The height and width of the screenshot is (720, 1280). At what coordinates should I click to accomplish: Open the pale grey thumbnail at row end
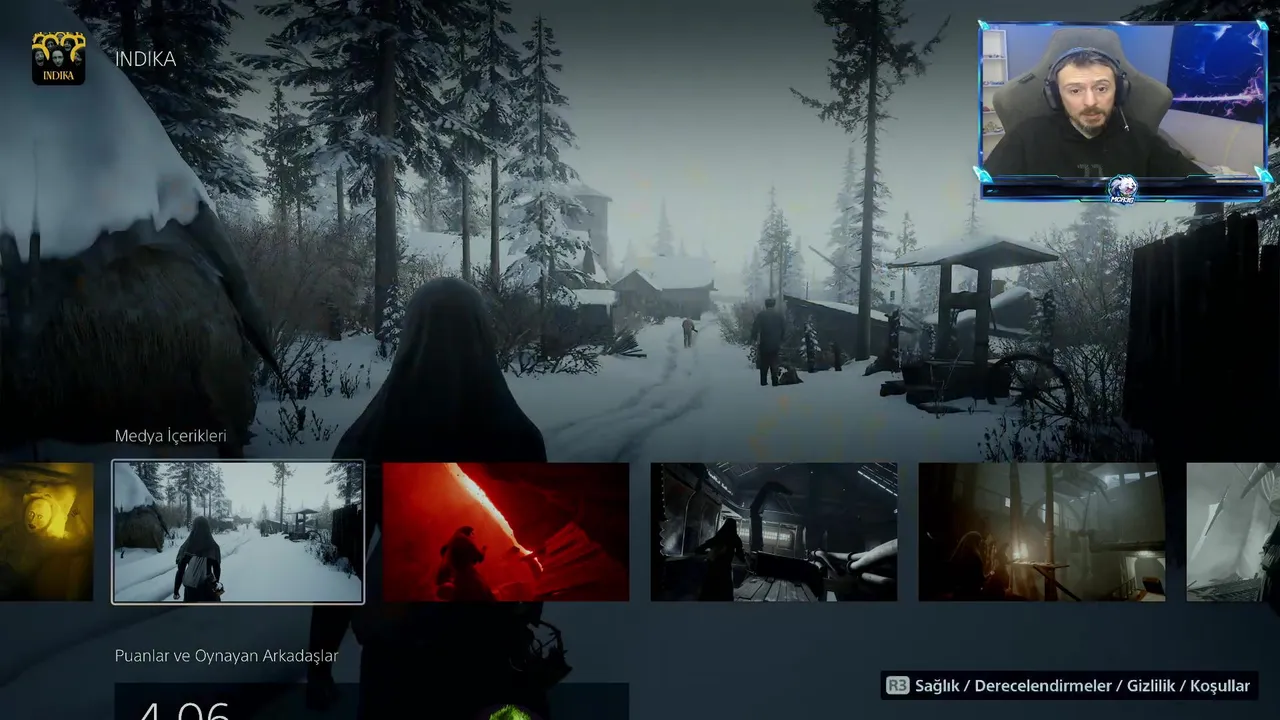tap(1233, 532)
